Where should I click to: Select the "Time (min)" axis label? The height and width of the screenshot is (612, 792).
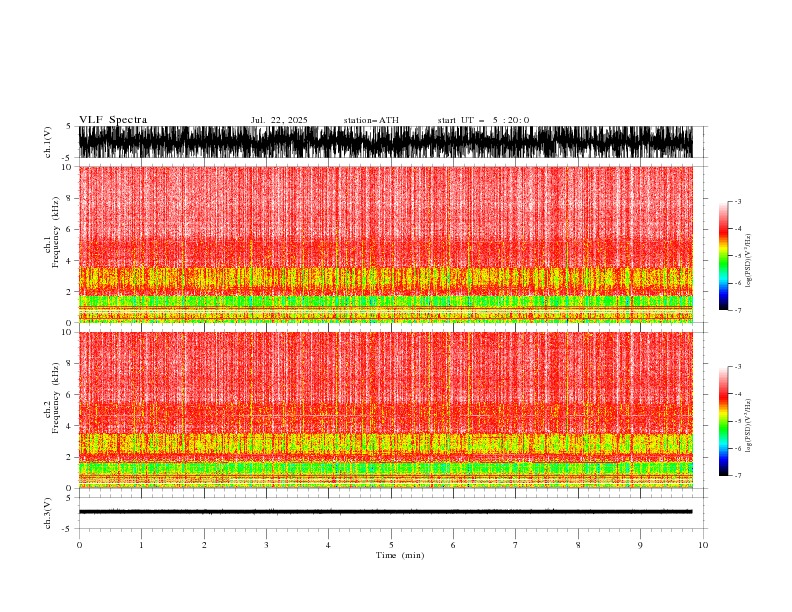(400, 555)
